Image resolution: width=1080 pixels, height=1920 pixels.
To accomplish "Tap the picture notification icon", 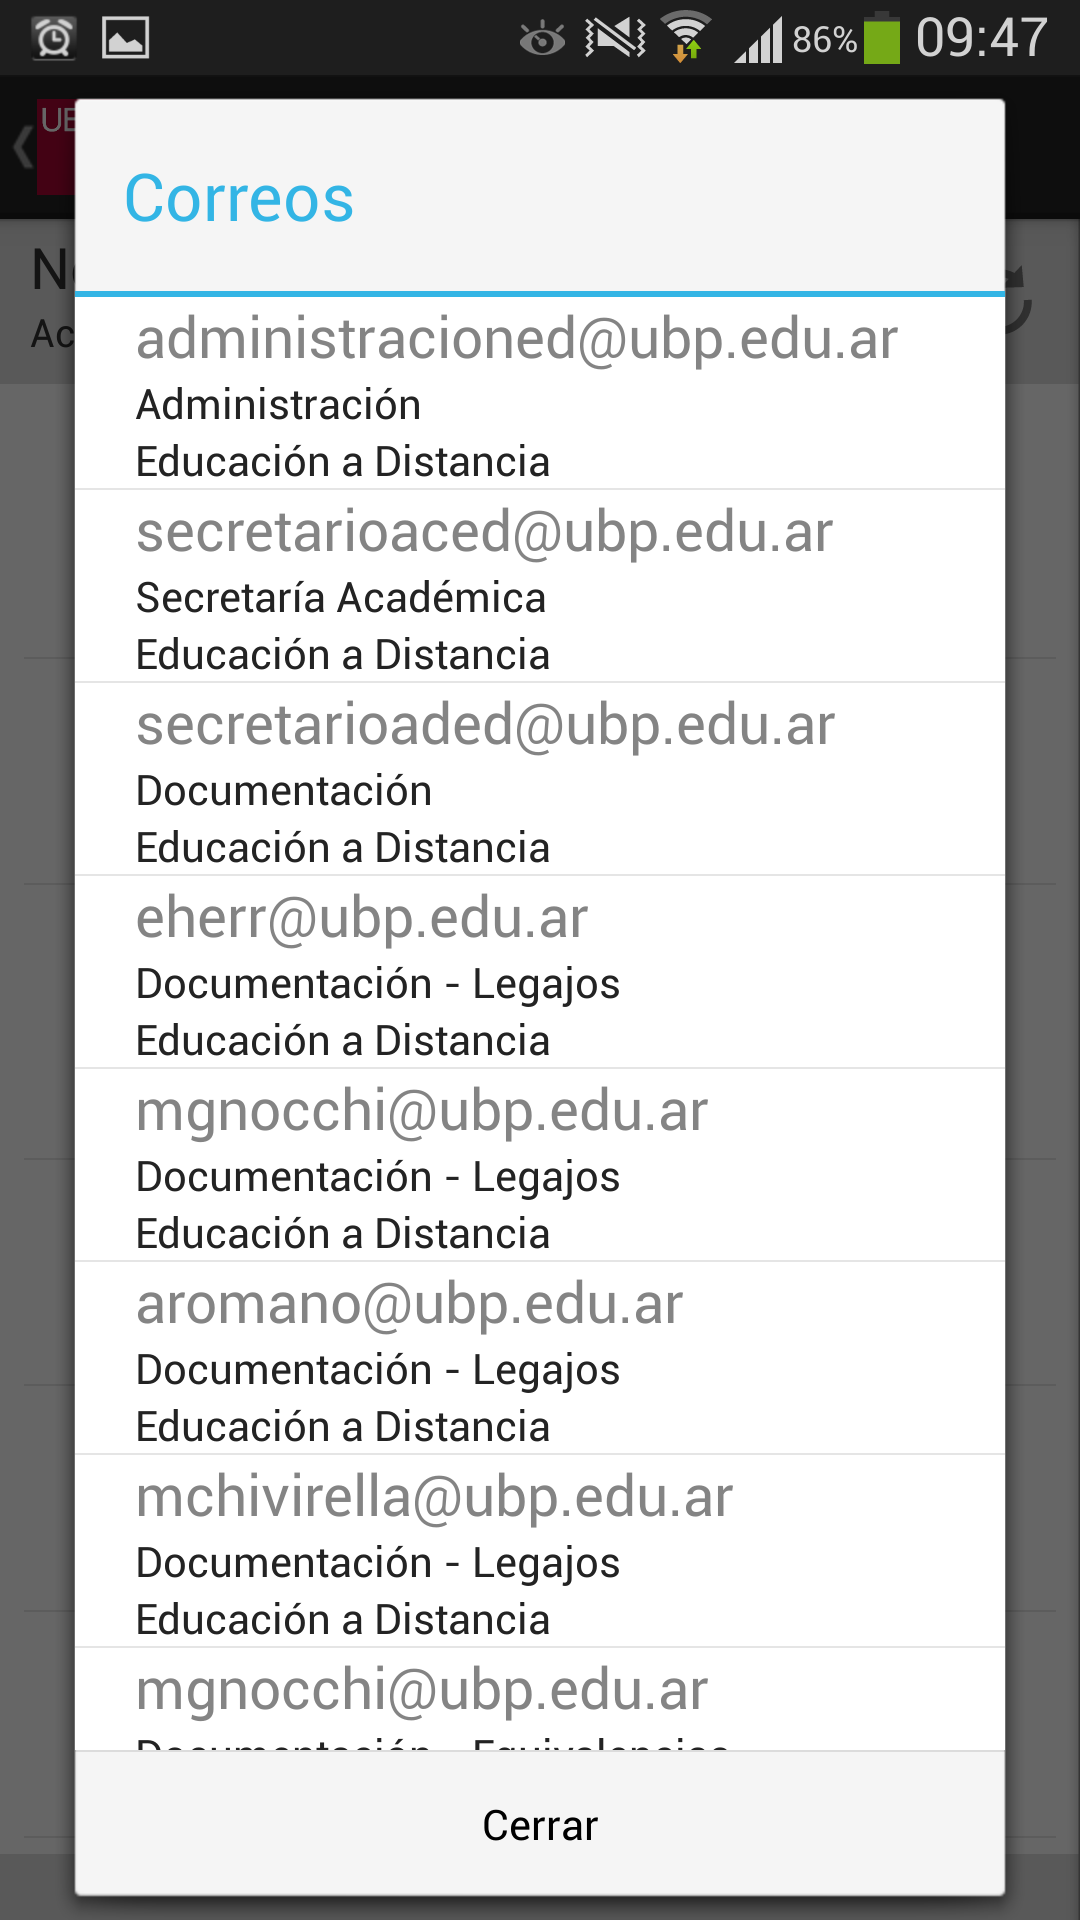I will click(126, 39).
